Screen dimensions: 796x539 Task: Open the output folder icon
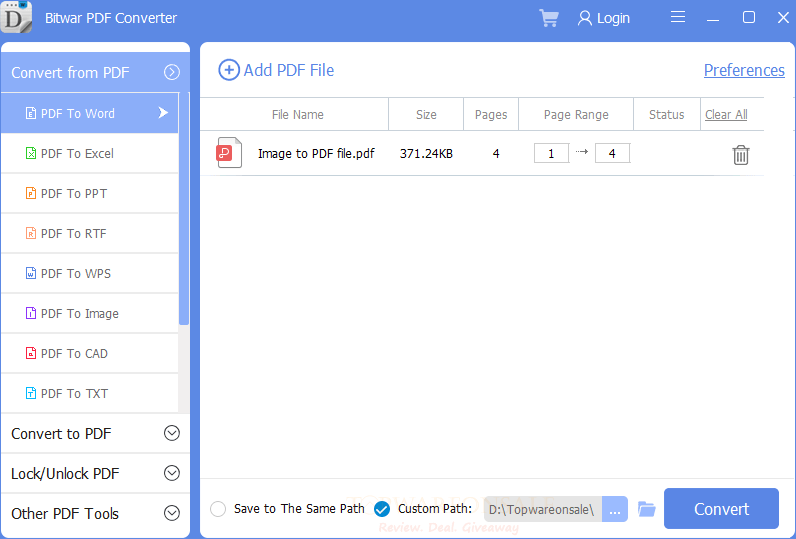(x=646, y=509)
